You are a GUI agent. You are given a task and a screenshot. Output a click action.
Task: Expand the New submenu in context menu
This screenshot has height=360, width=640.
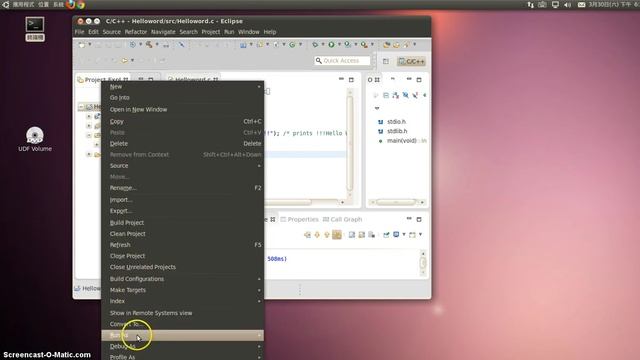[x=182, y=87]
